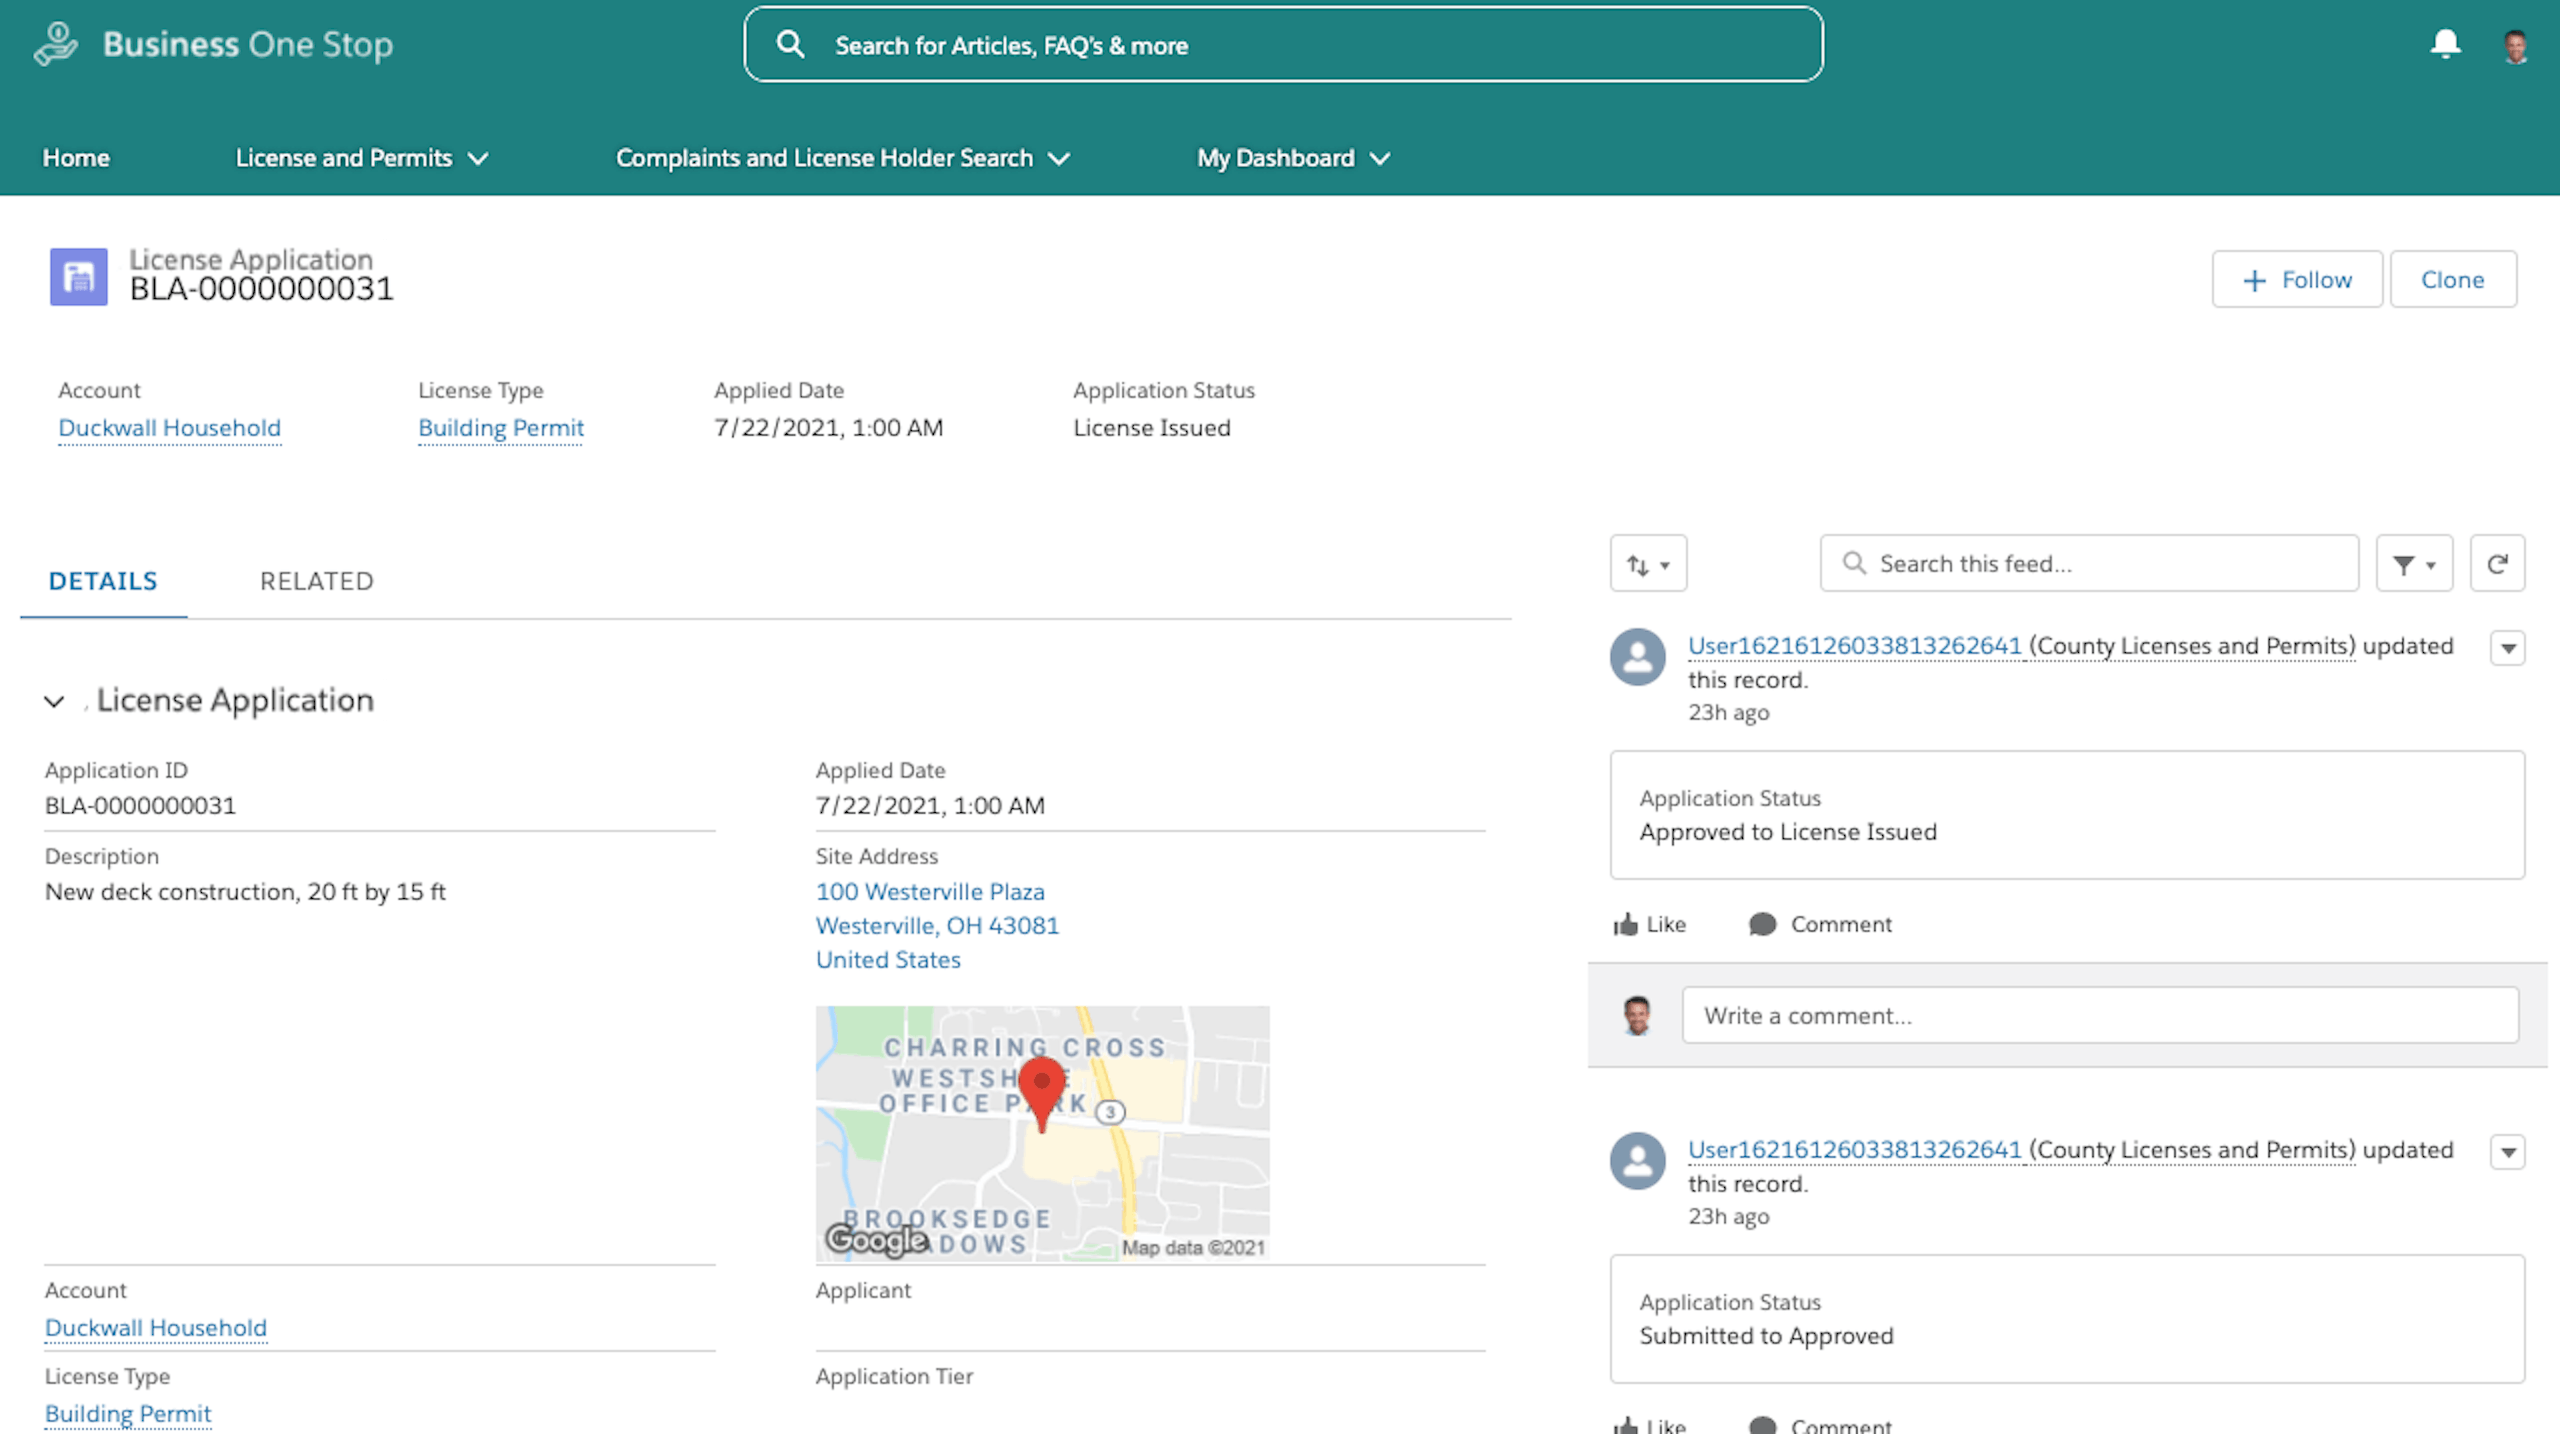
Task: Switch to the Related tab
Action: coord(316,581)
